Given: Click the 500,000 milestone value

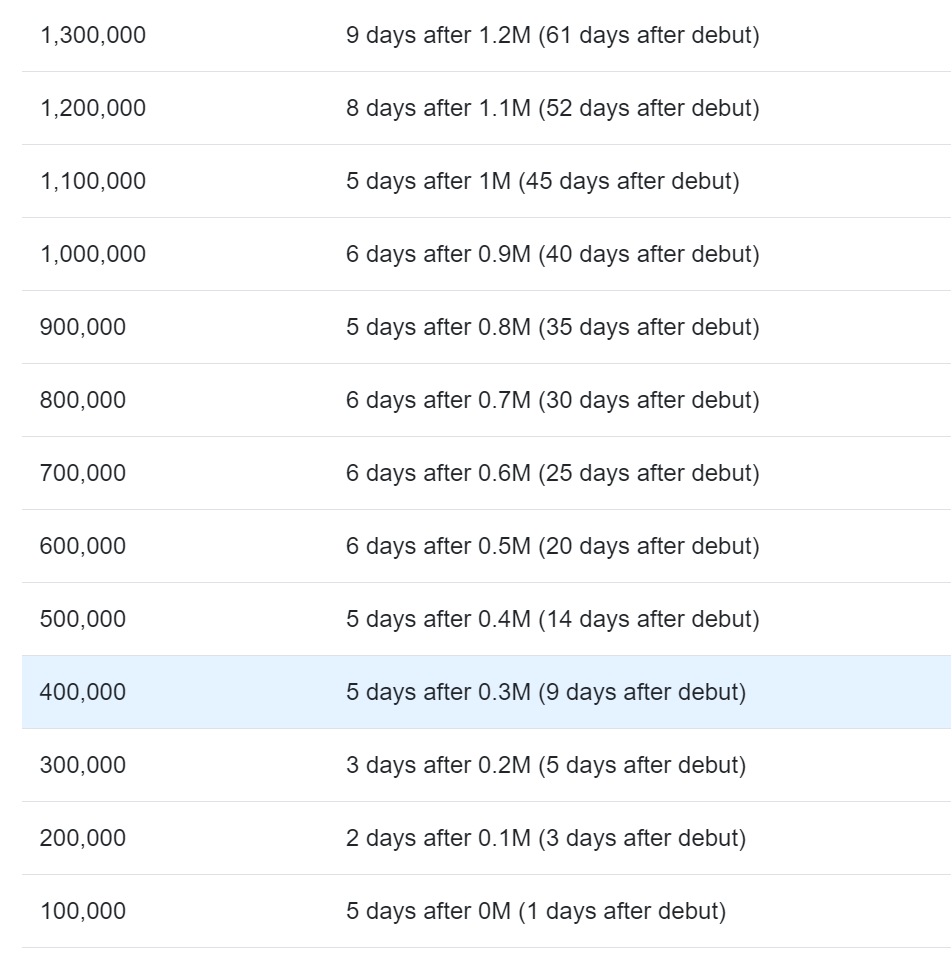Looking at the screenshot, I should tap(83, 619).
